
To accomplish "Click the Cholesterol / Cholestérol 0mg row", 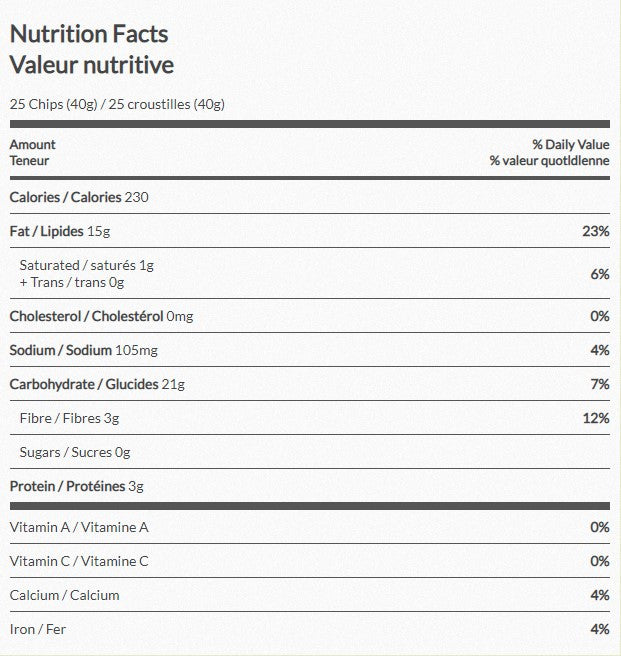I will 101,316.
